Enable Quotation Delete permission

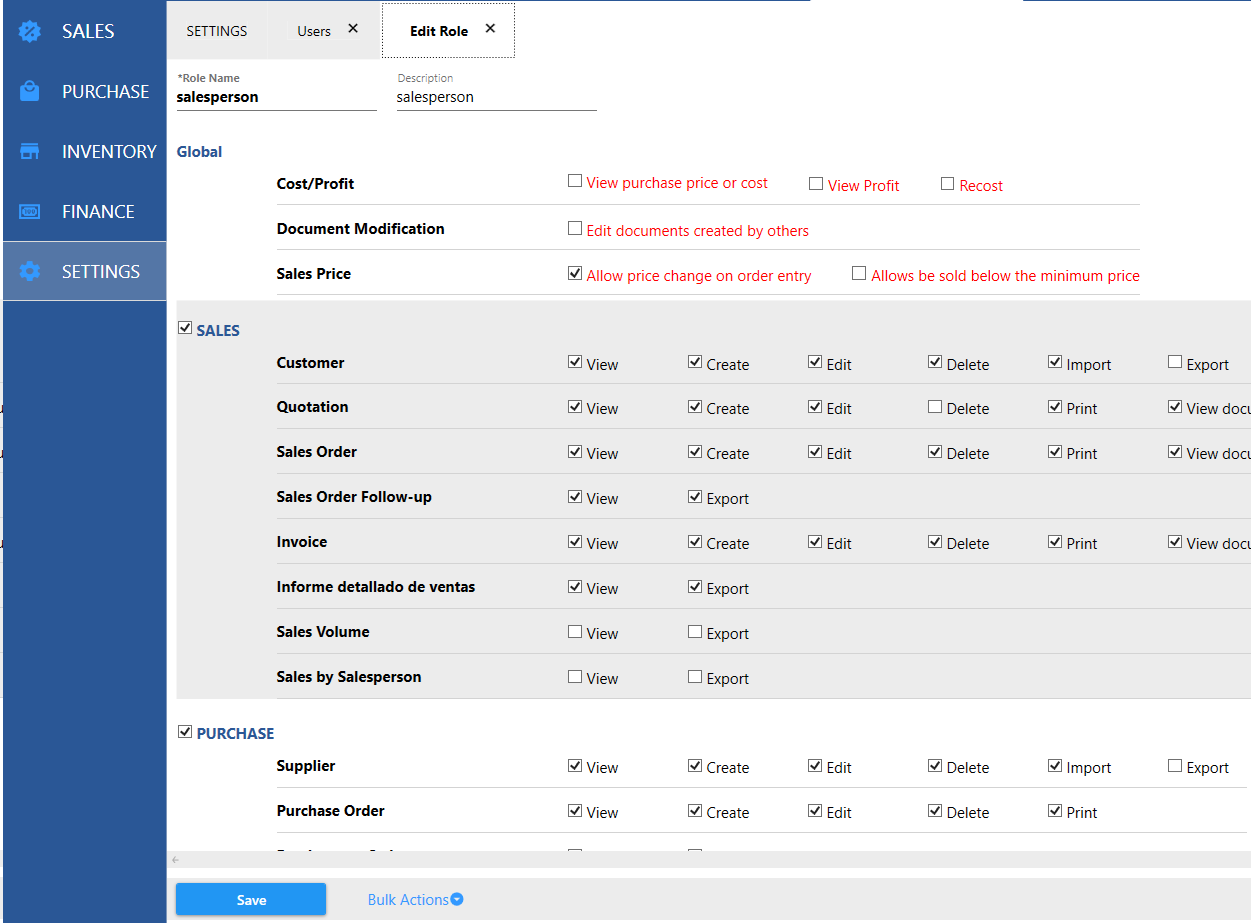click(x=935, y=406)
